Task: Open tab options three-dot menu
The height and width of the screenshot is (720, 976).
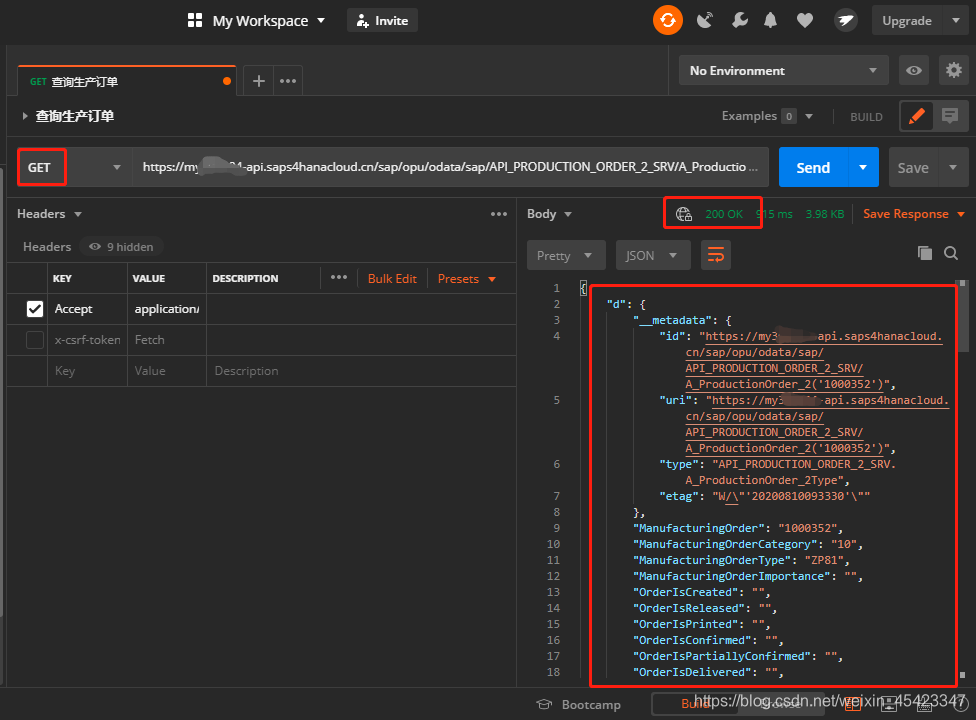Action: click(x=288, y=81)
